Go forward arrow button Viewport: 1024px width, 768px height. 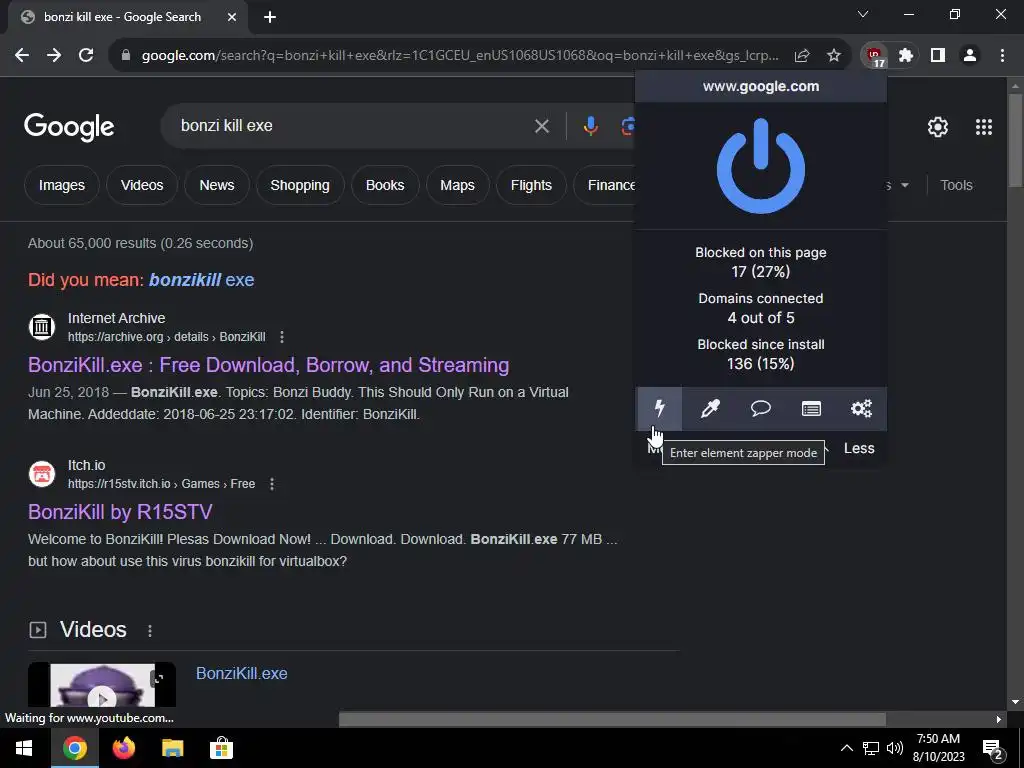(x=54, y=56)
